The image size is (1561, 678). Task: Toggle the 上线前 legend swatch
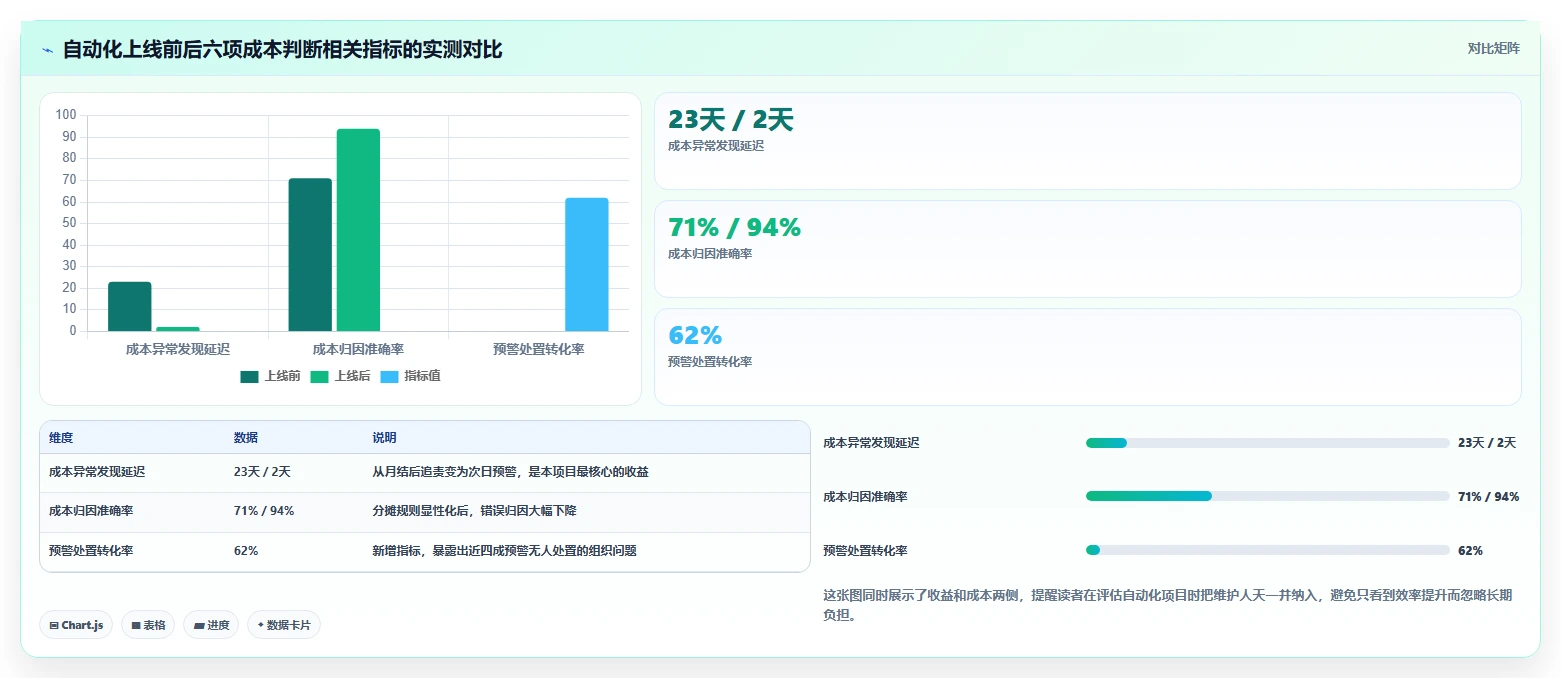pos(250,377)
